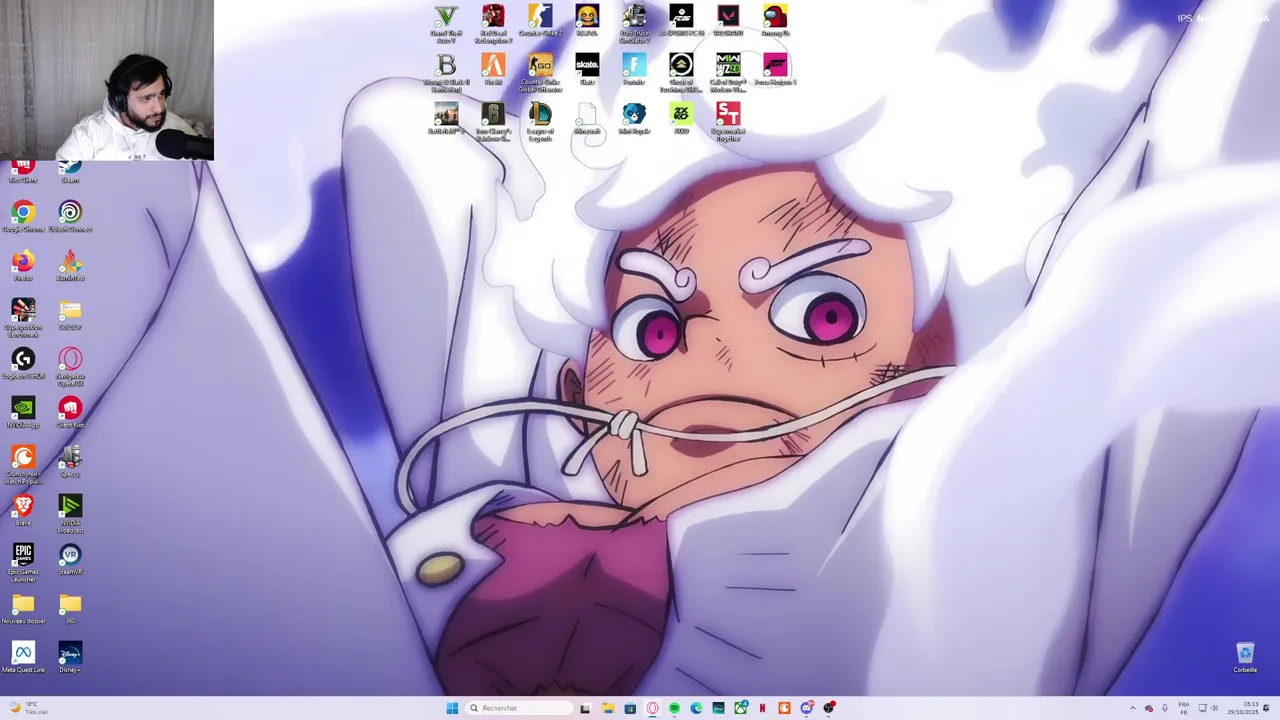The width and height of the screenshot is (1280, 720).
Task: Open the 360 folder on desktop
Action: (70, 609)
